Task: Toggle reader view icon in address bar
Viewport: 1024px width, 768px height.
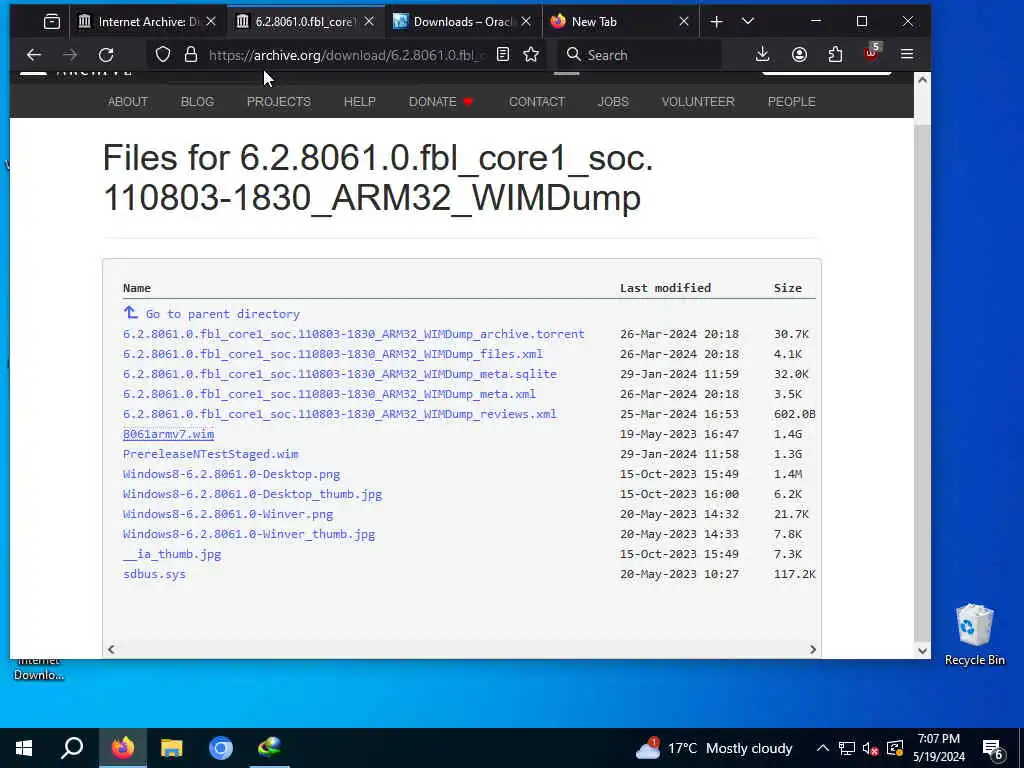Action: 503,55
